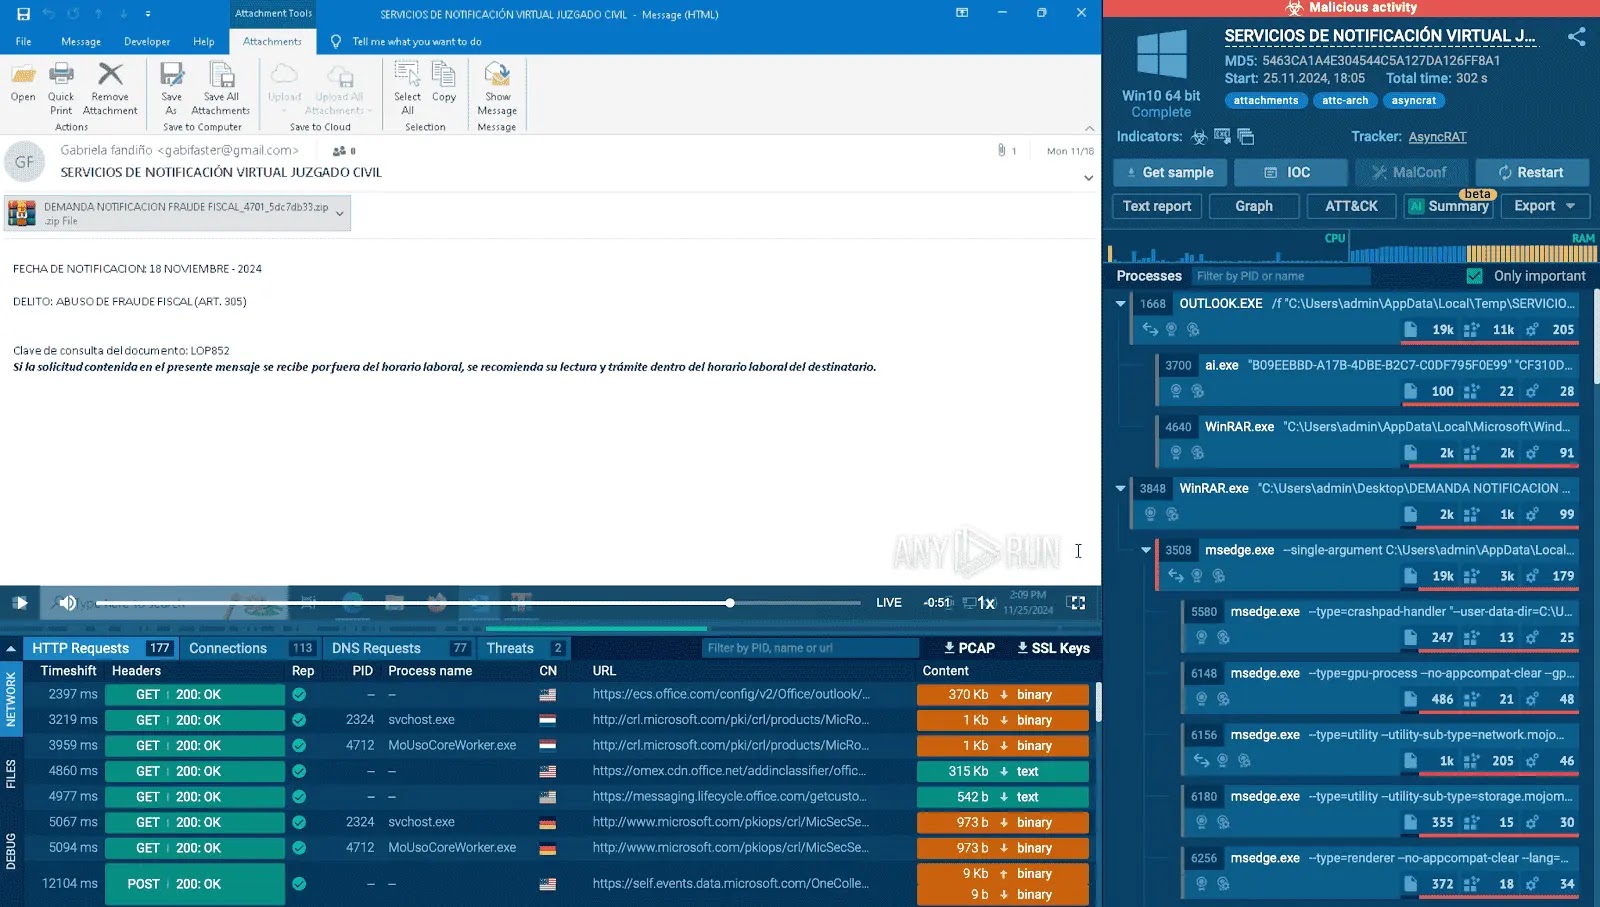Viewport: 1600px width, 907px height.
Task: Click the Filter by PID or name field
Action: coord(1280,276)
